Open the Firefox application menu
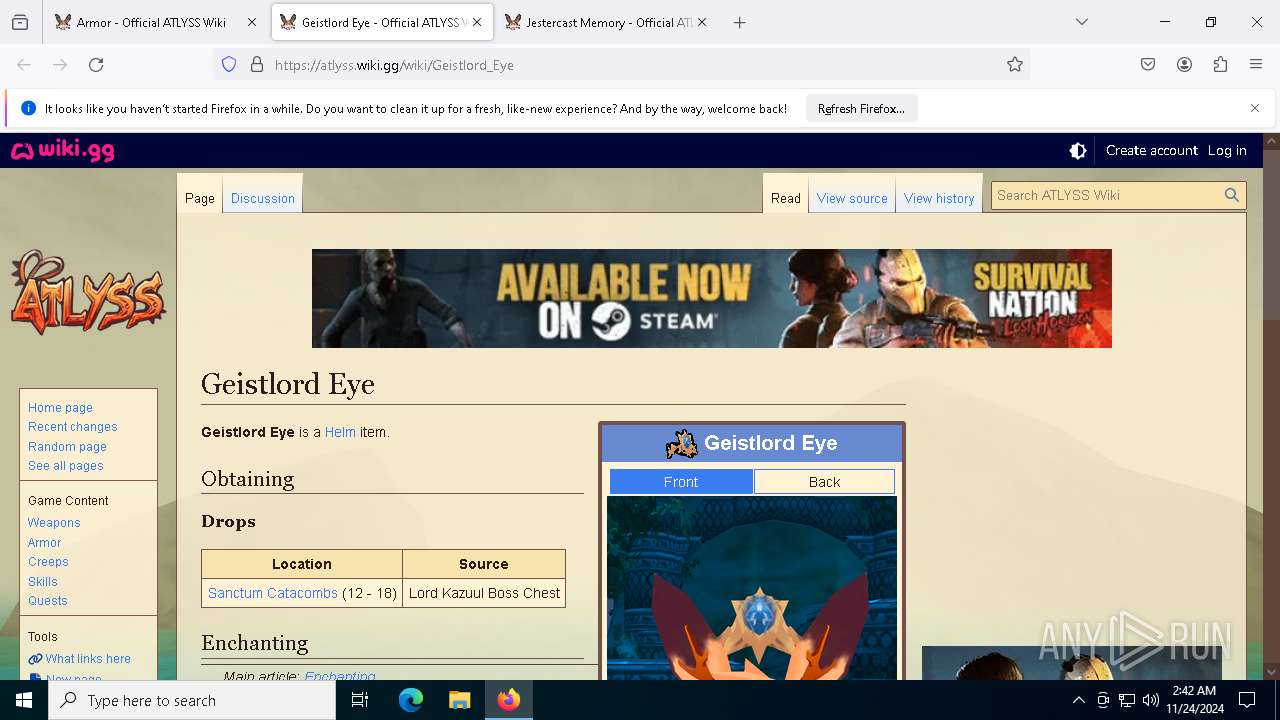Viewport: 1280px width, 720px height. [x=1256, y=65]
